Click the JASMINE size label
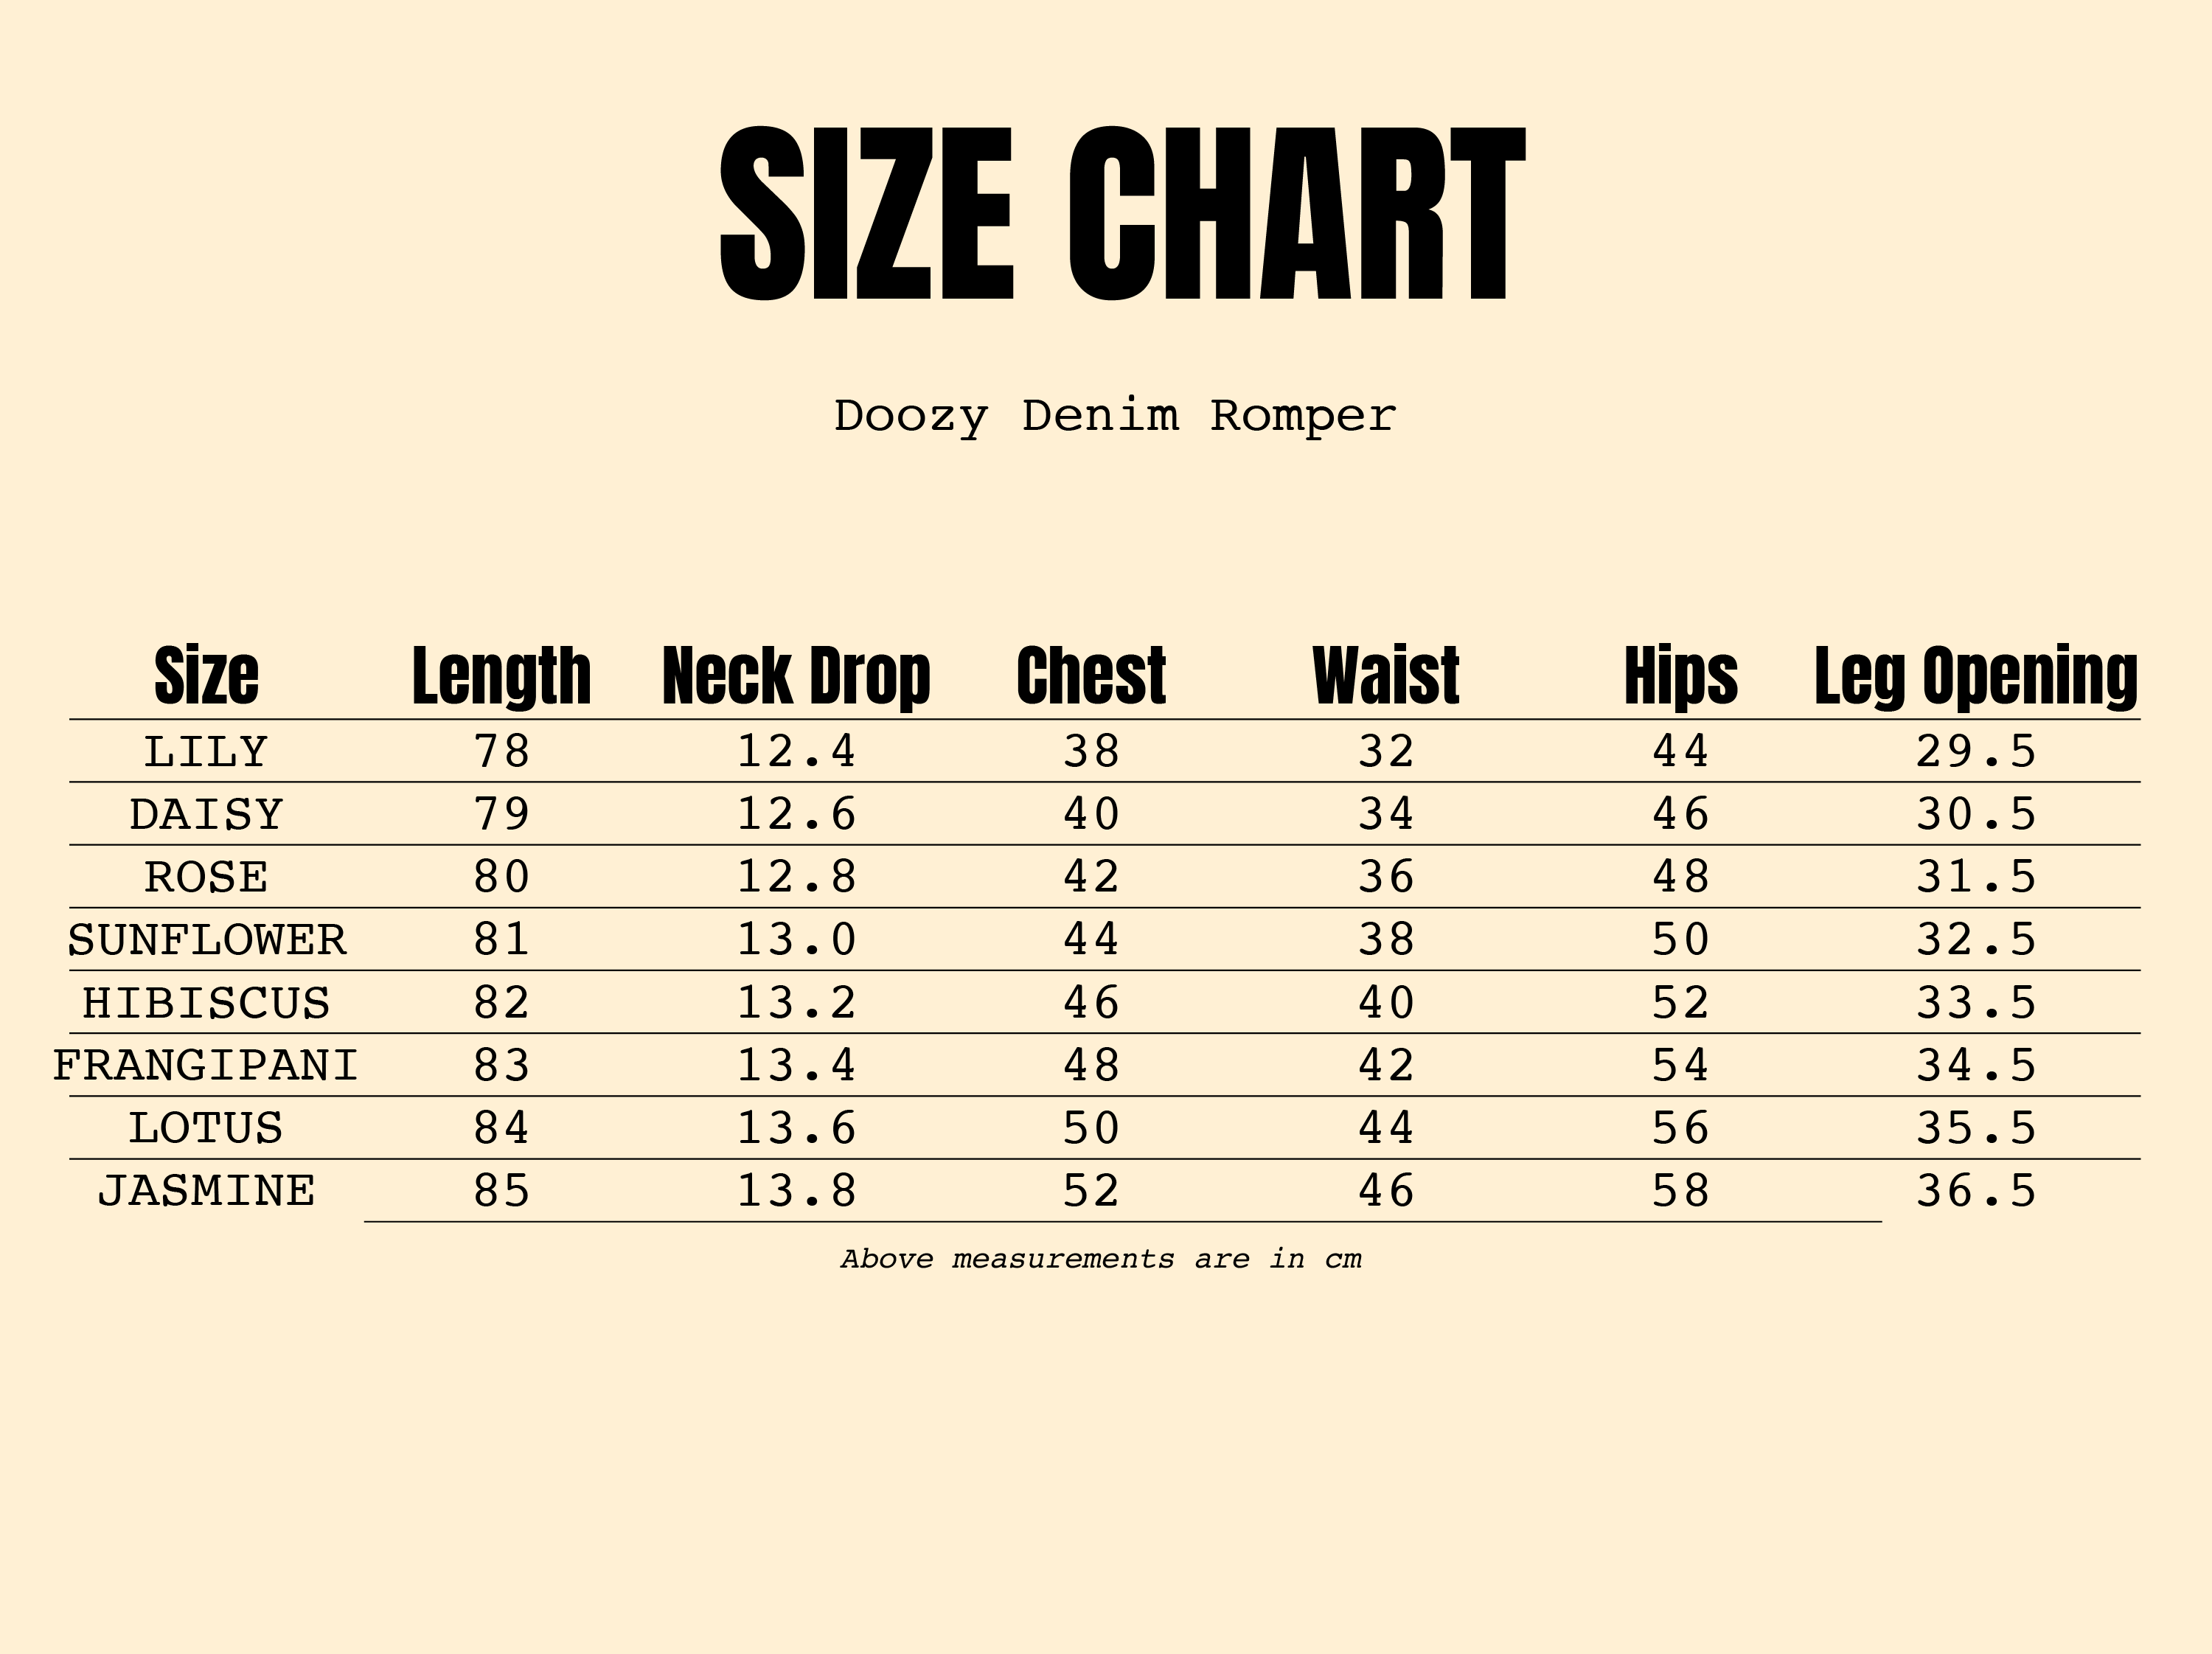 [206, 1191]
